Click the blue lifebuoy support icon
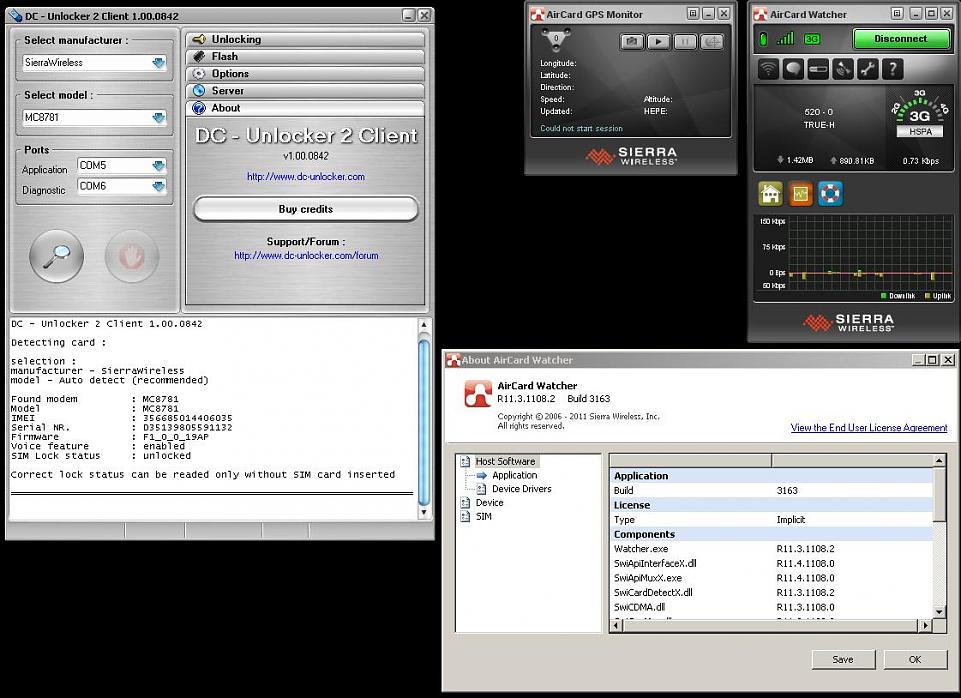Image resolution: width=961 pixels, height=698 pixels. (x=830, y=193)
